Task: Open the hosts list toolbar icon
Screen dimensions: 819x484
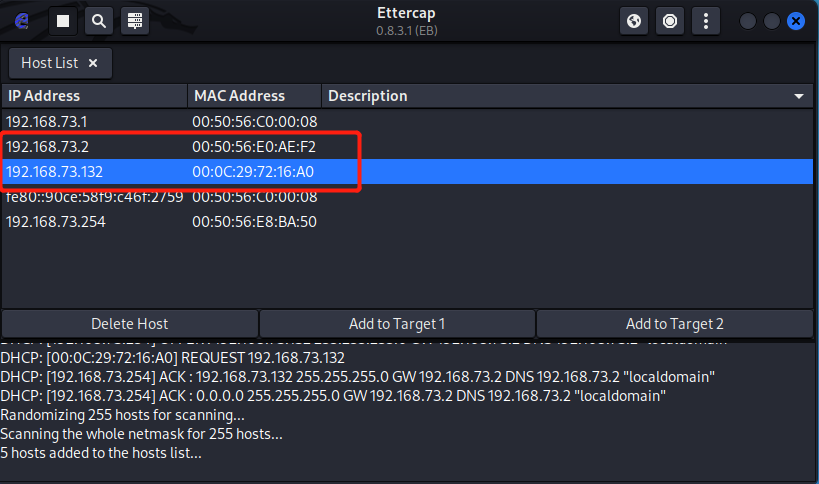Action: 134,20
